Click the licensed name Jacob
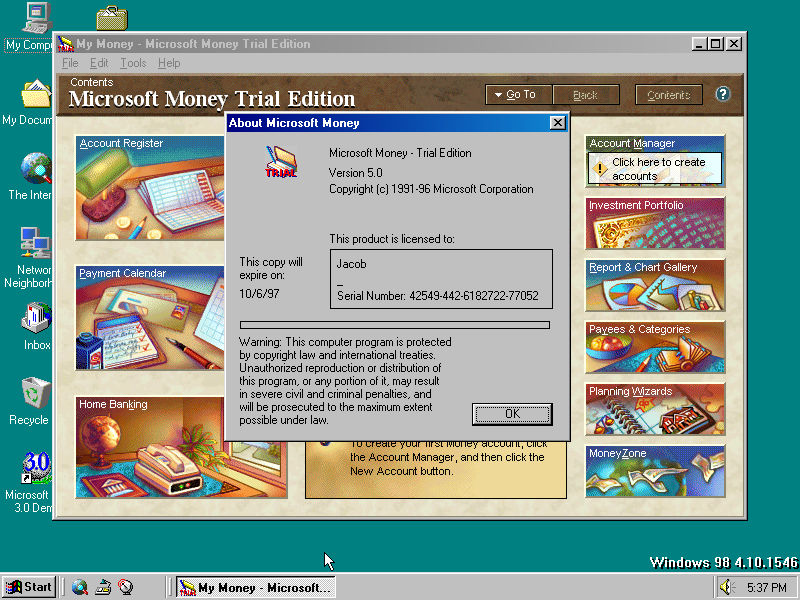This screenshot has height=600, width=800. pos(352,264)
